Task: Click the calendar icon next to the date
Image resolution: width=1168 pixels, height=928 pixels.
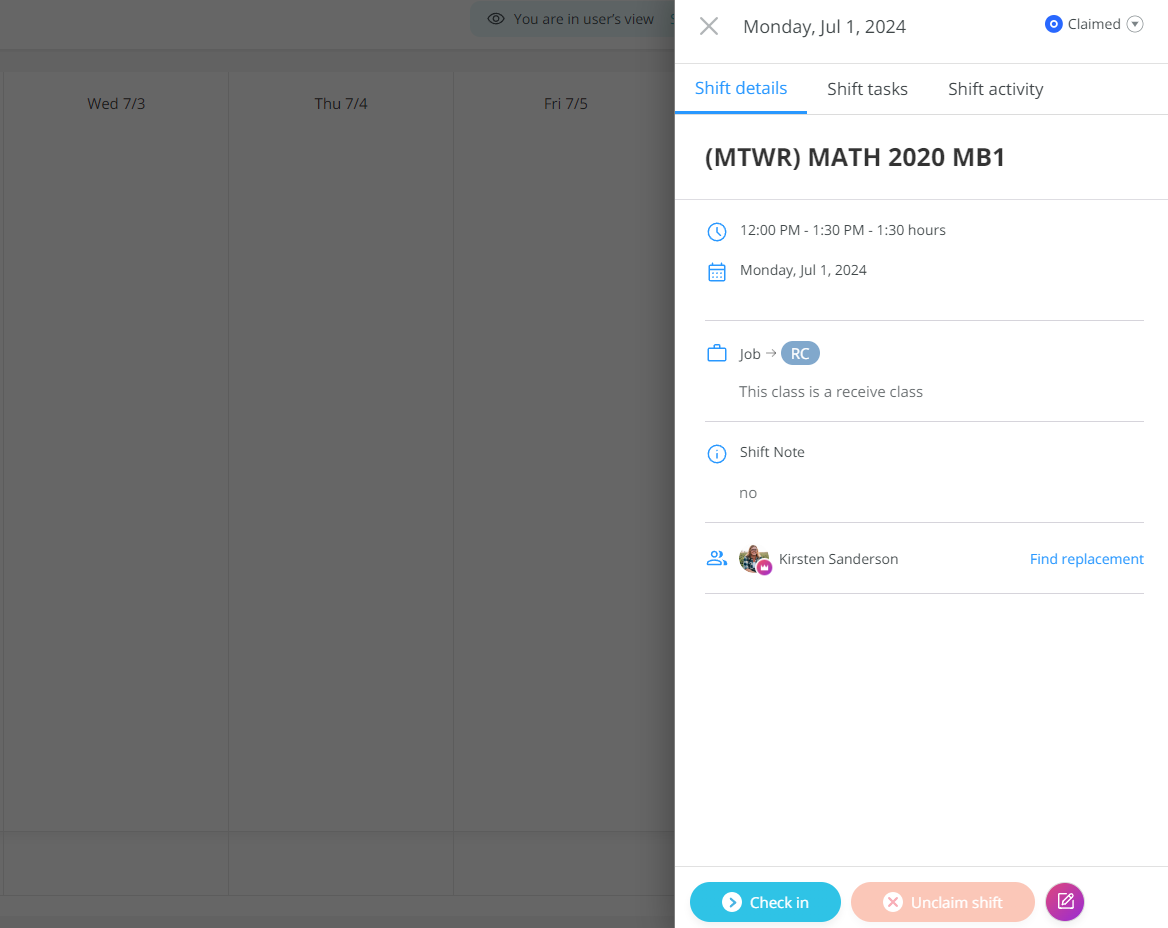Action: pos(716,271)
